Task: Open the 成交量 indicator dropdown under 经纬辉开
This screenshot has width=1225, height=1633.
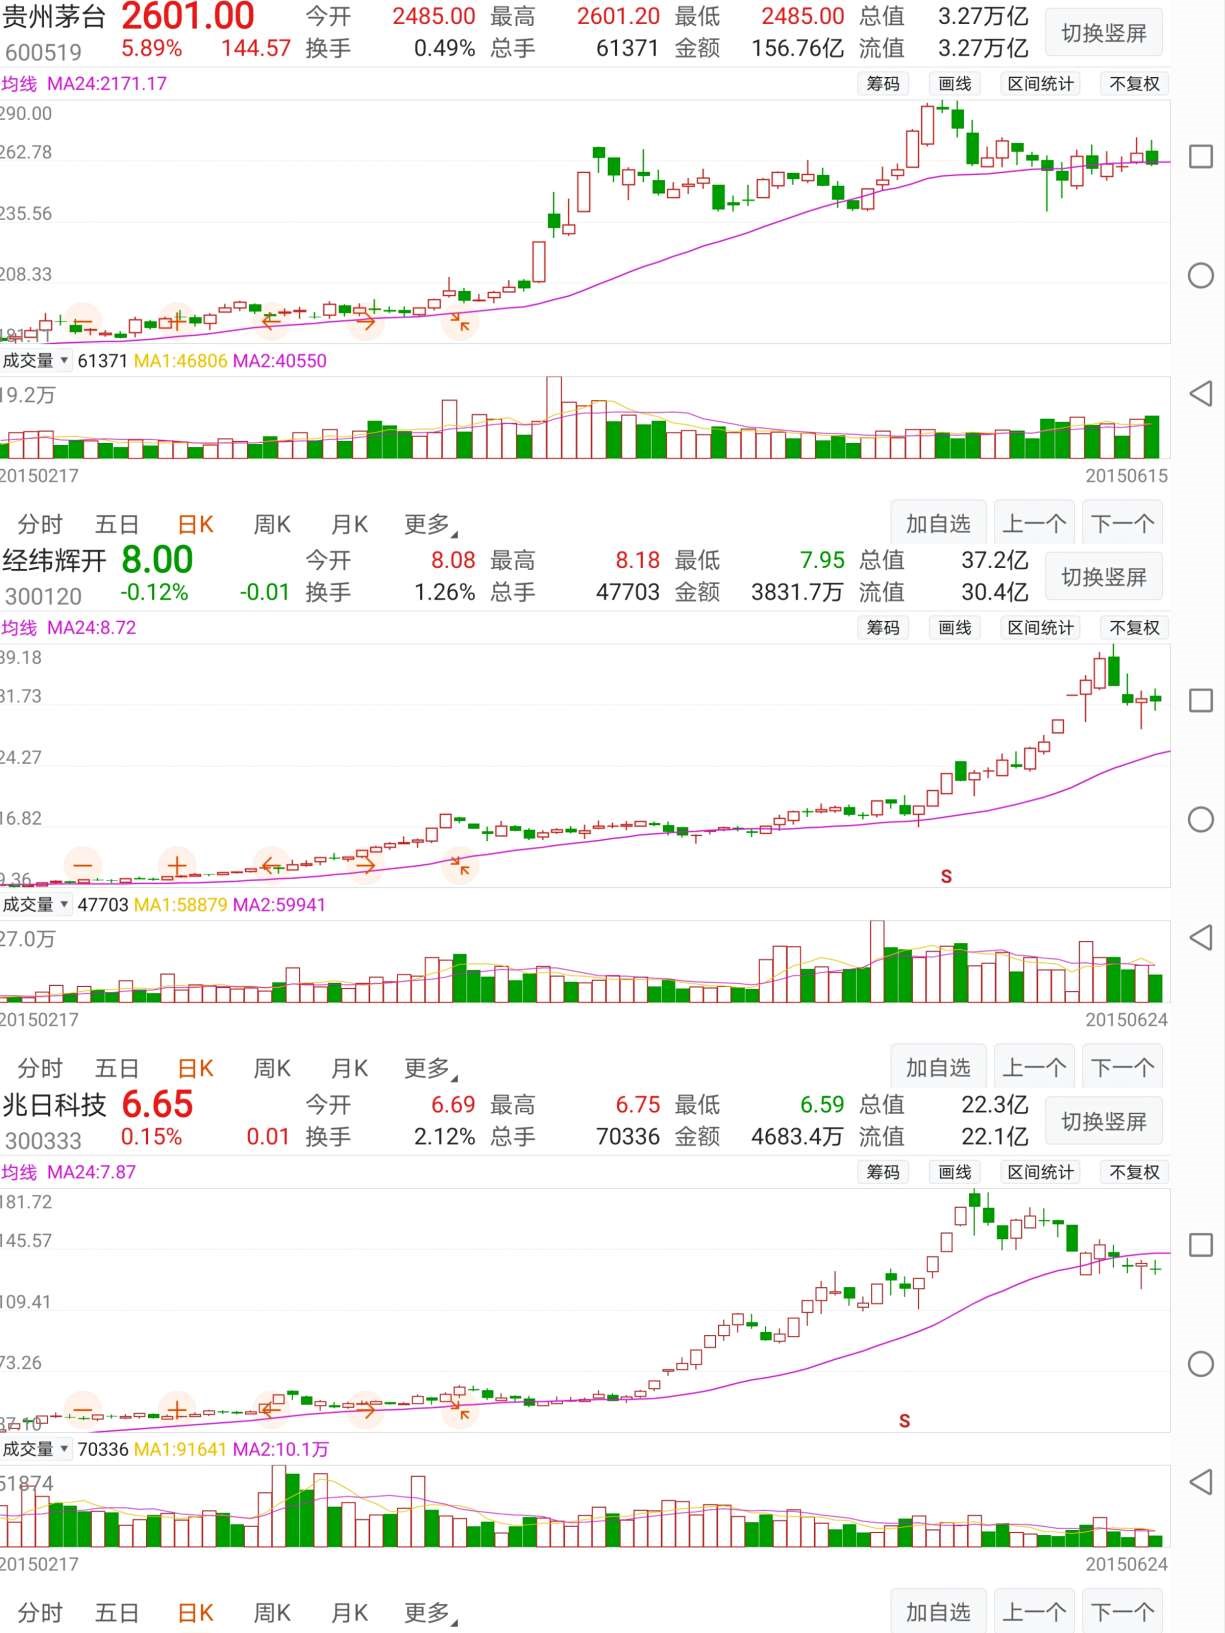Action: tap(36, 905)
